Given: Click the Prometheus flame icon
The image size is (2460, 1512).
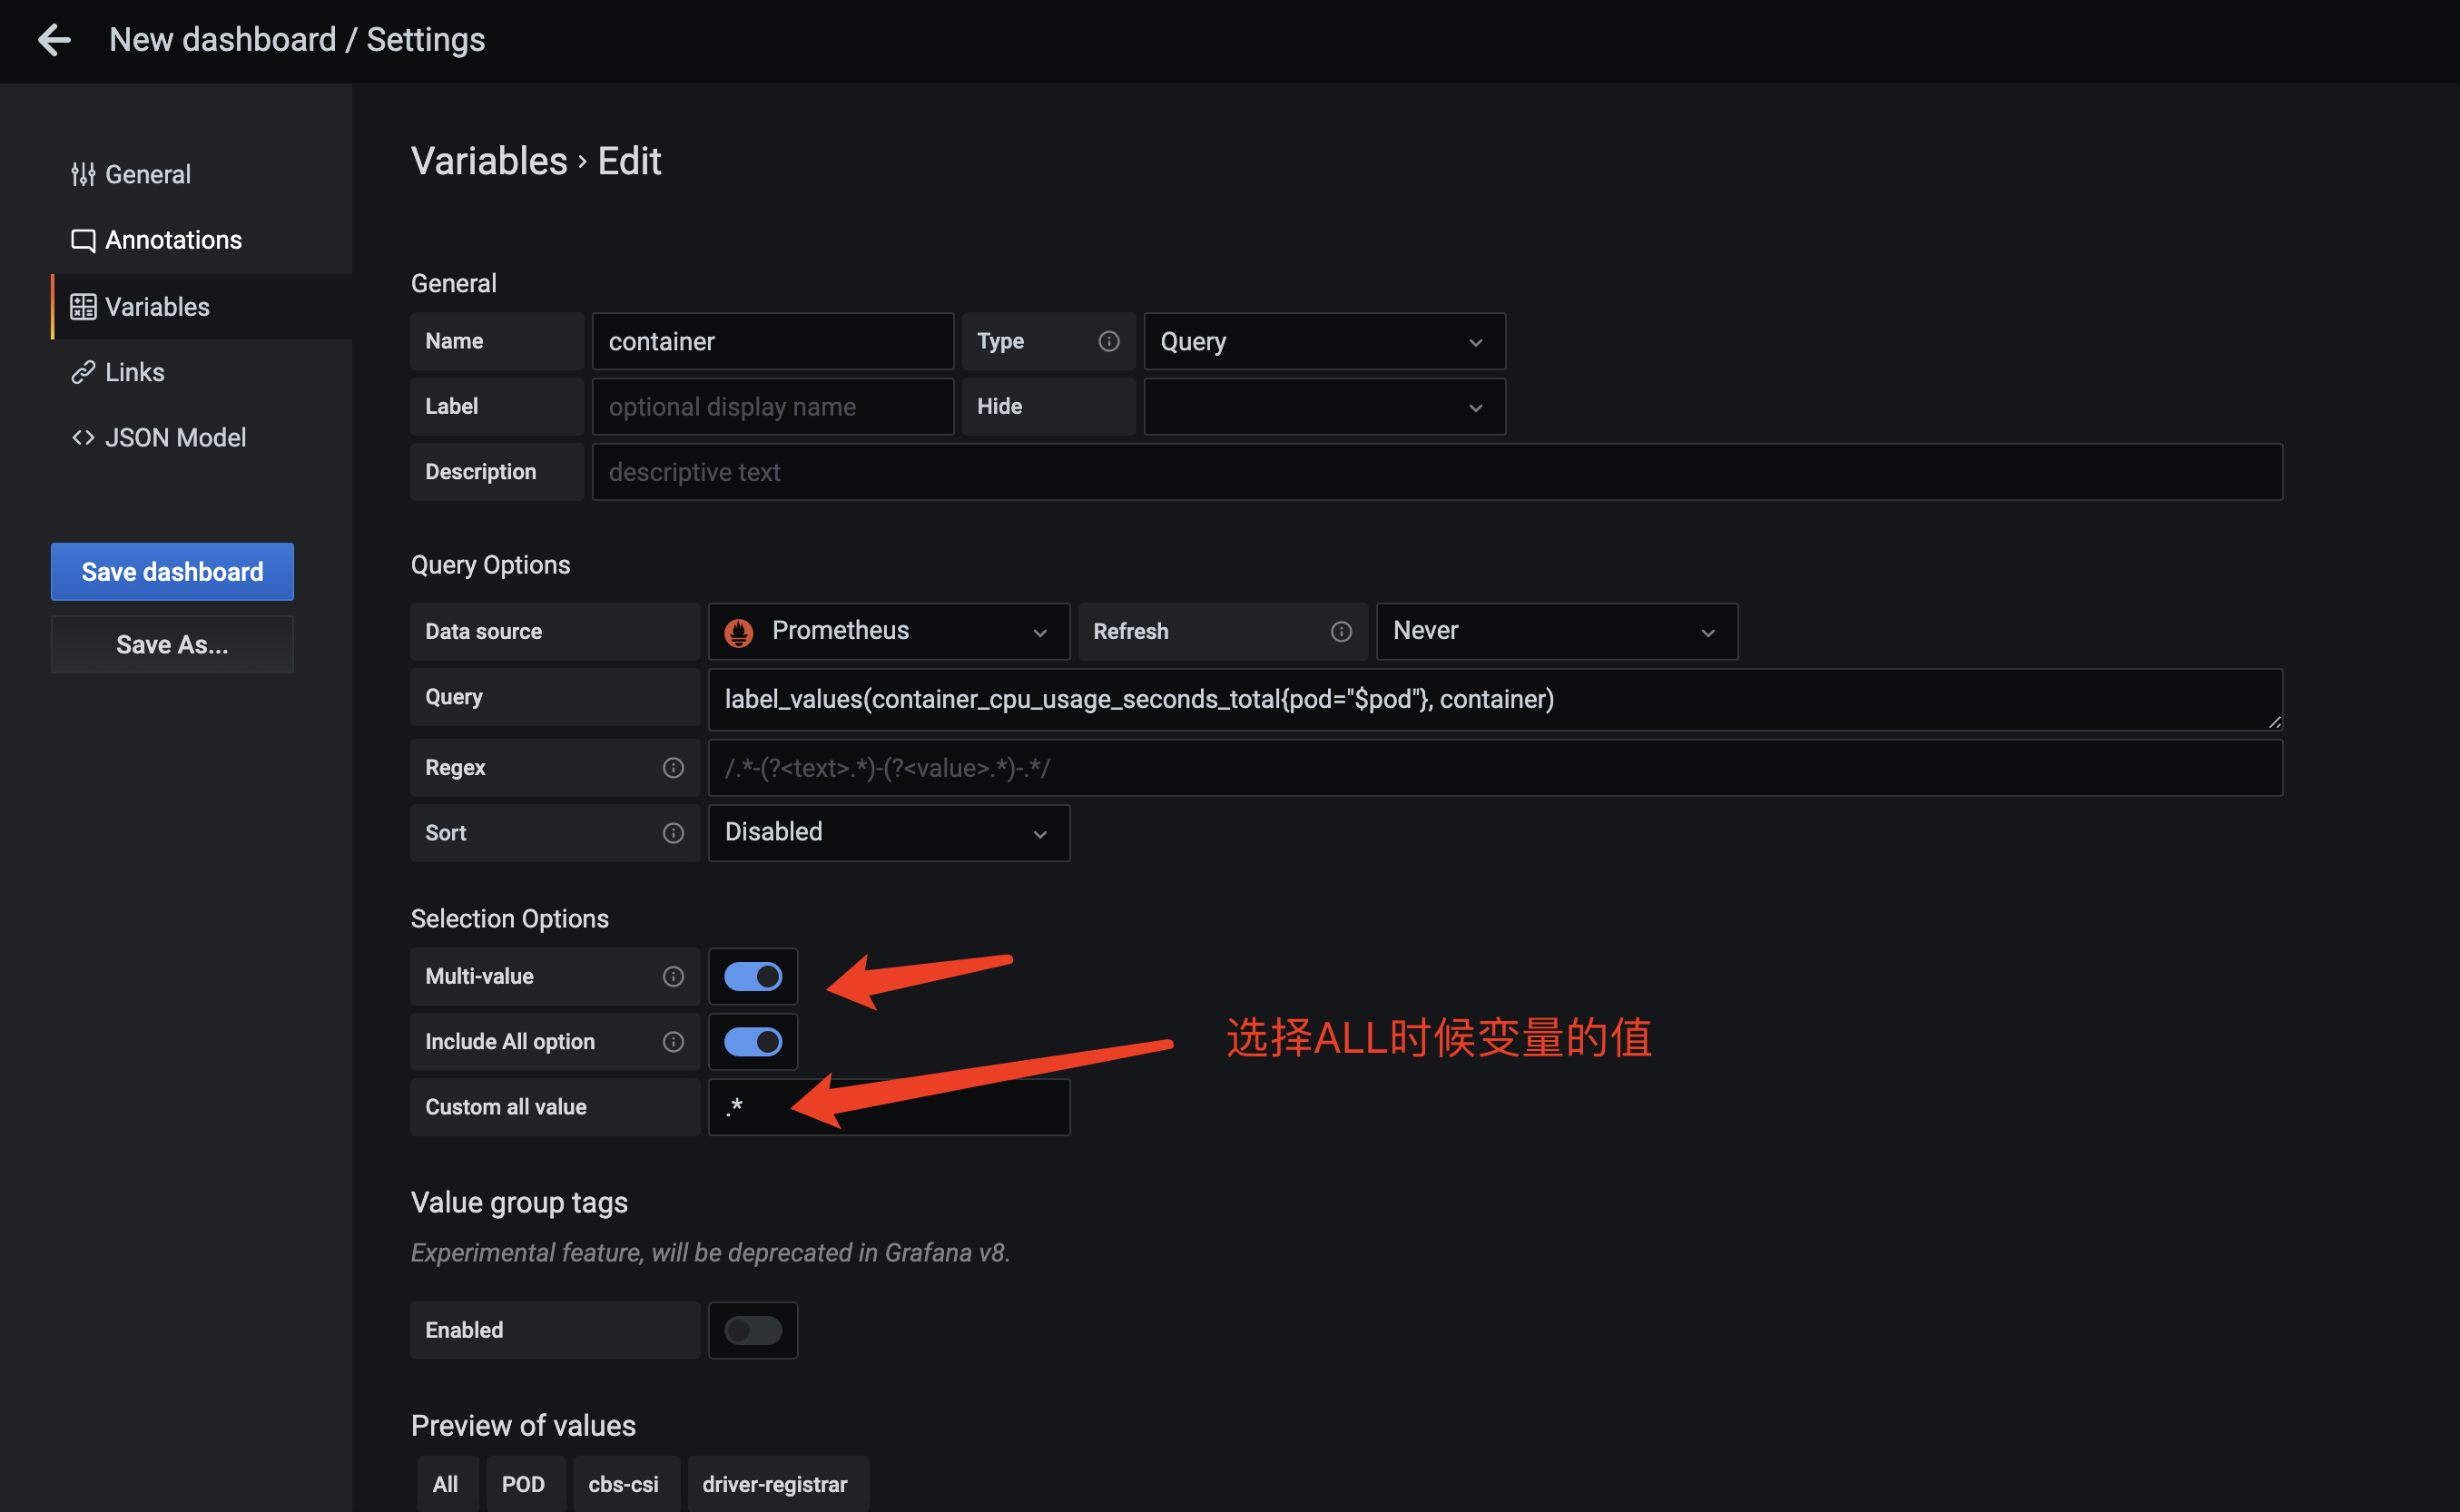Looking at the screenshot, I should [739, 632].
